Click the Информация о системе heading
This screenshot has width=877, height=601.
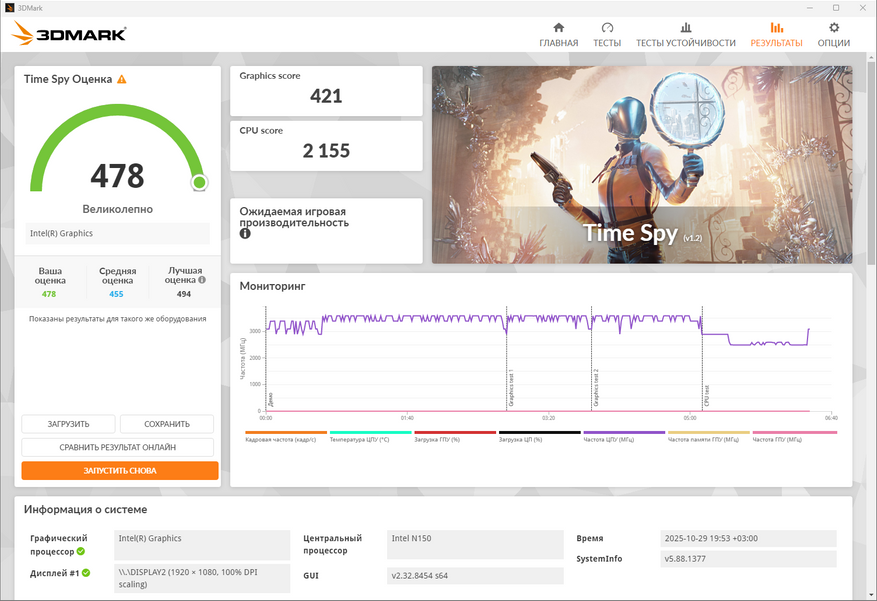tap(86, 509)
